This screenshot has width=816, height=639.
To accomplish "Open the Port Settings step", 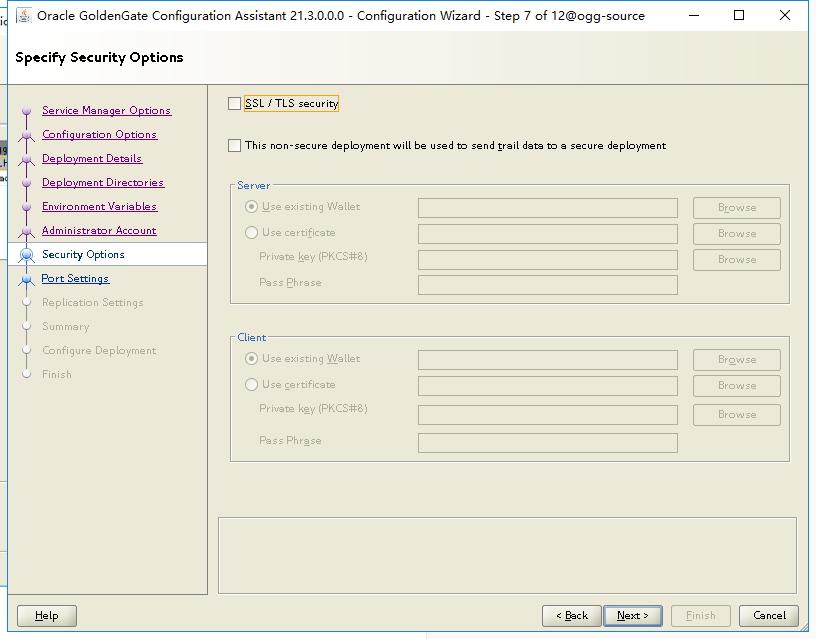I will 75,278.
